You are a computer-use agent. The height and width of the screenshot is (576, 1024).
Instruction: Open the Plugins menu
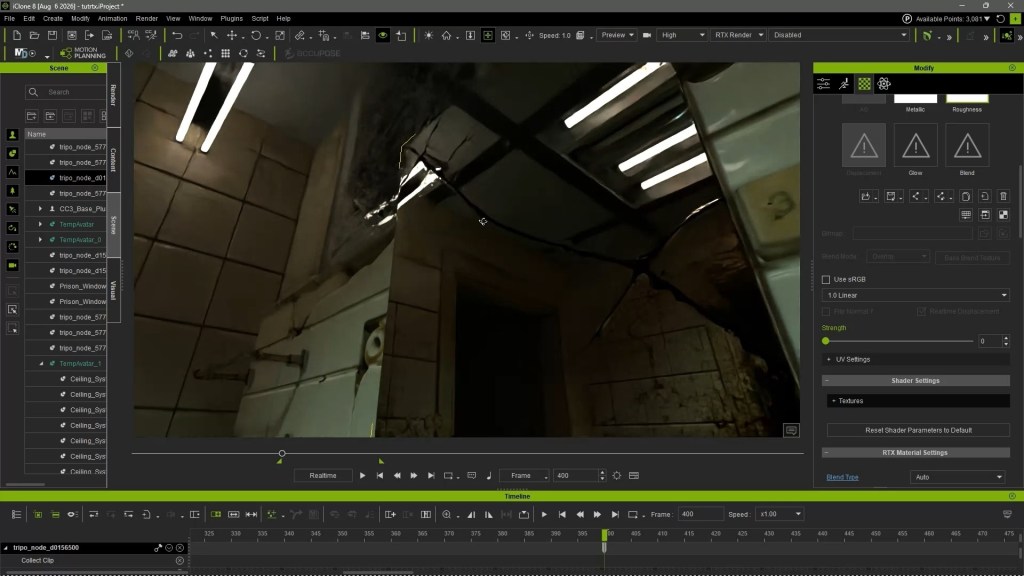click(231, 18)
